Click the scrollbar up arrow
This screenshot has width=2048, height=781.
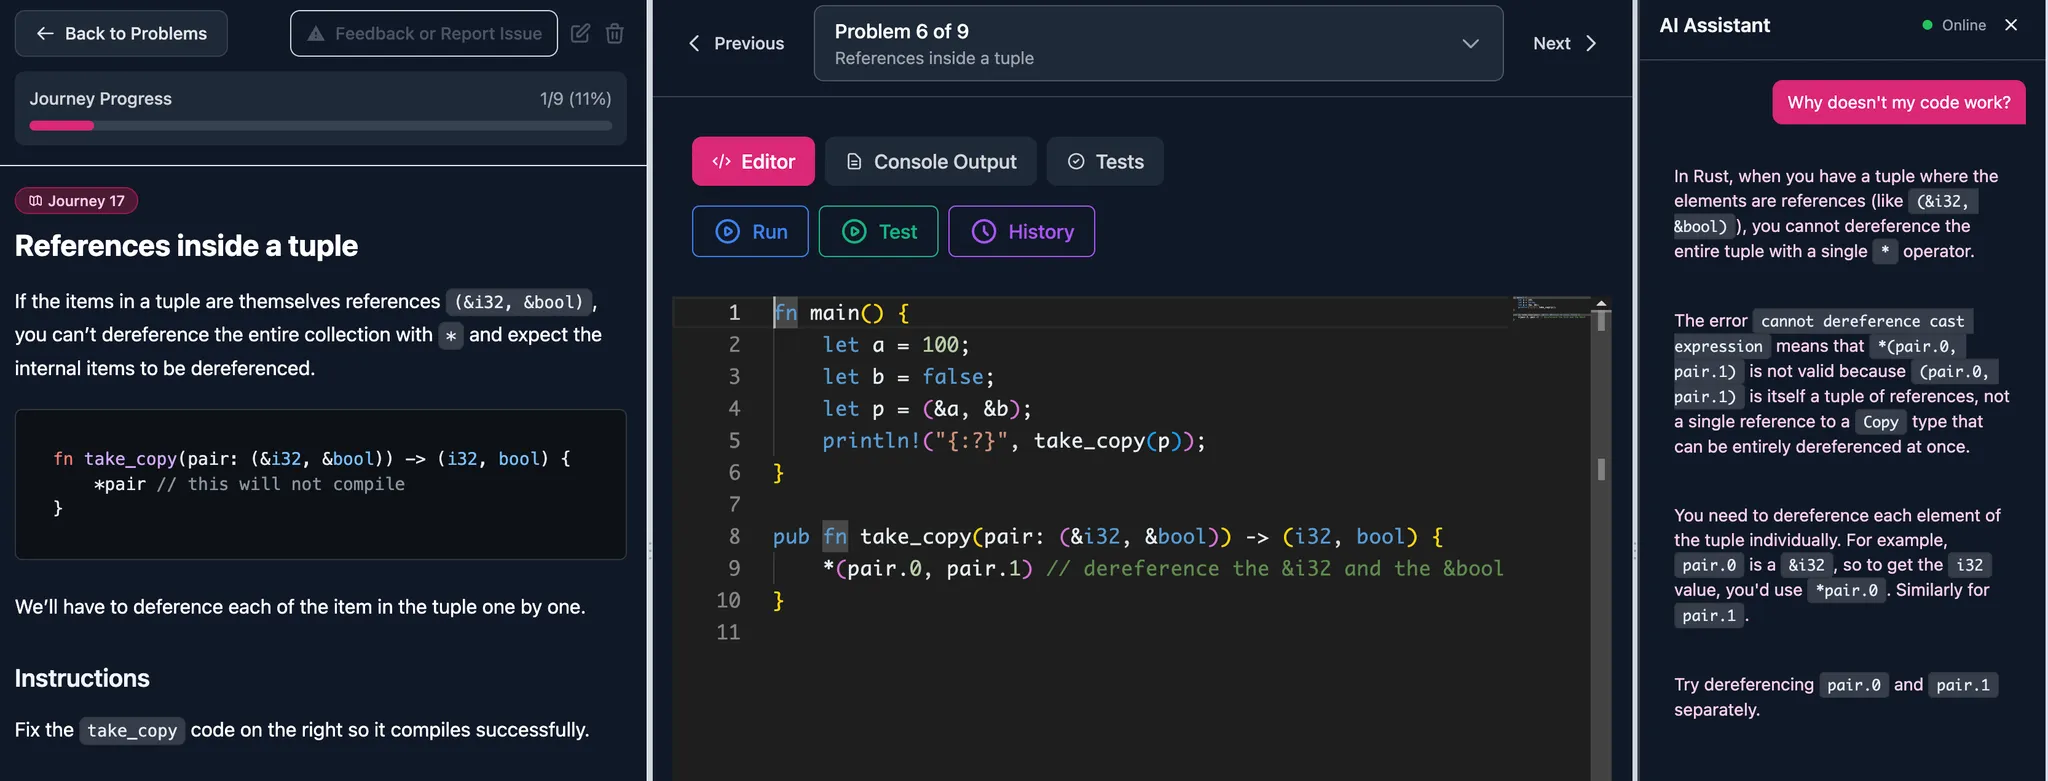pyautogui.click(x=1601, y=303)
